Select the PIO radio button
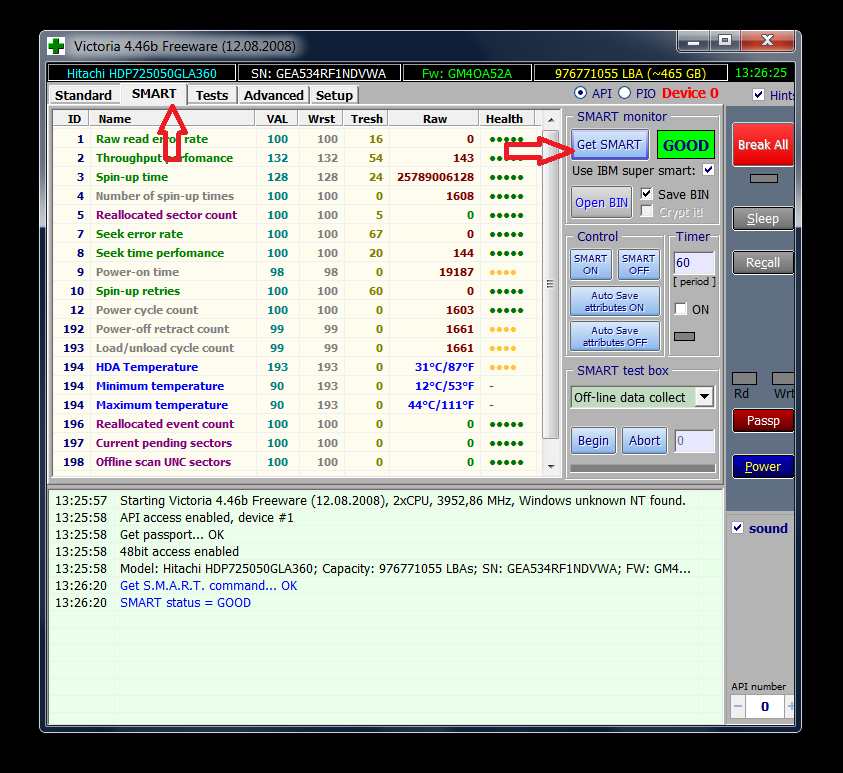 coord(624,93)
